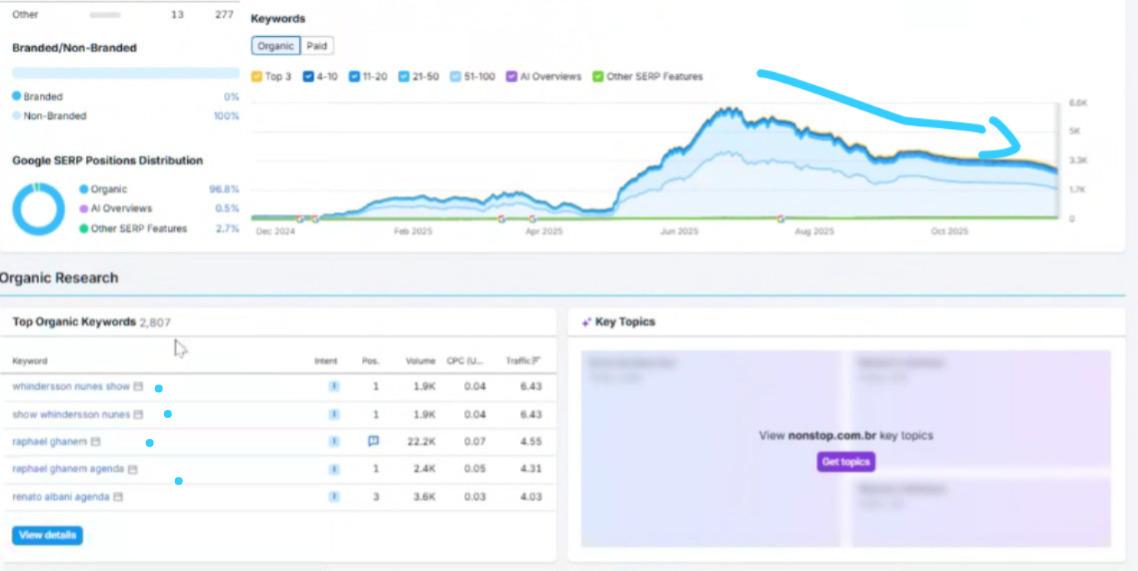The image size is (1138, 571).
Task: Open the 'whindersson nunes show' keyword link
Action: click(x=71, y=387)
